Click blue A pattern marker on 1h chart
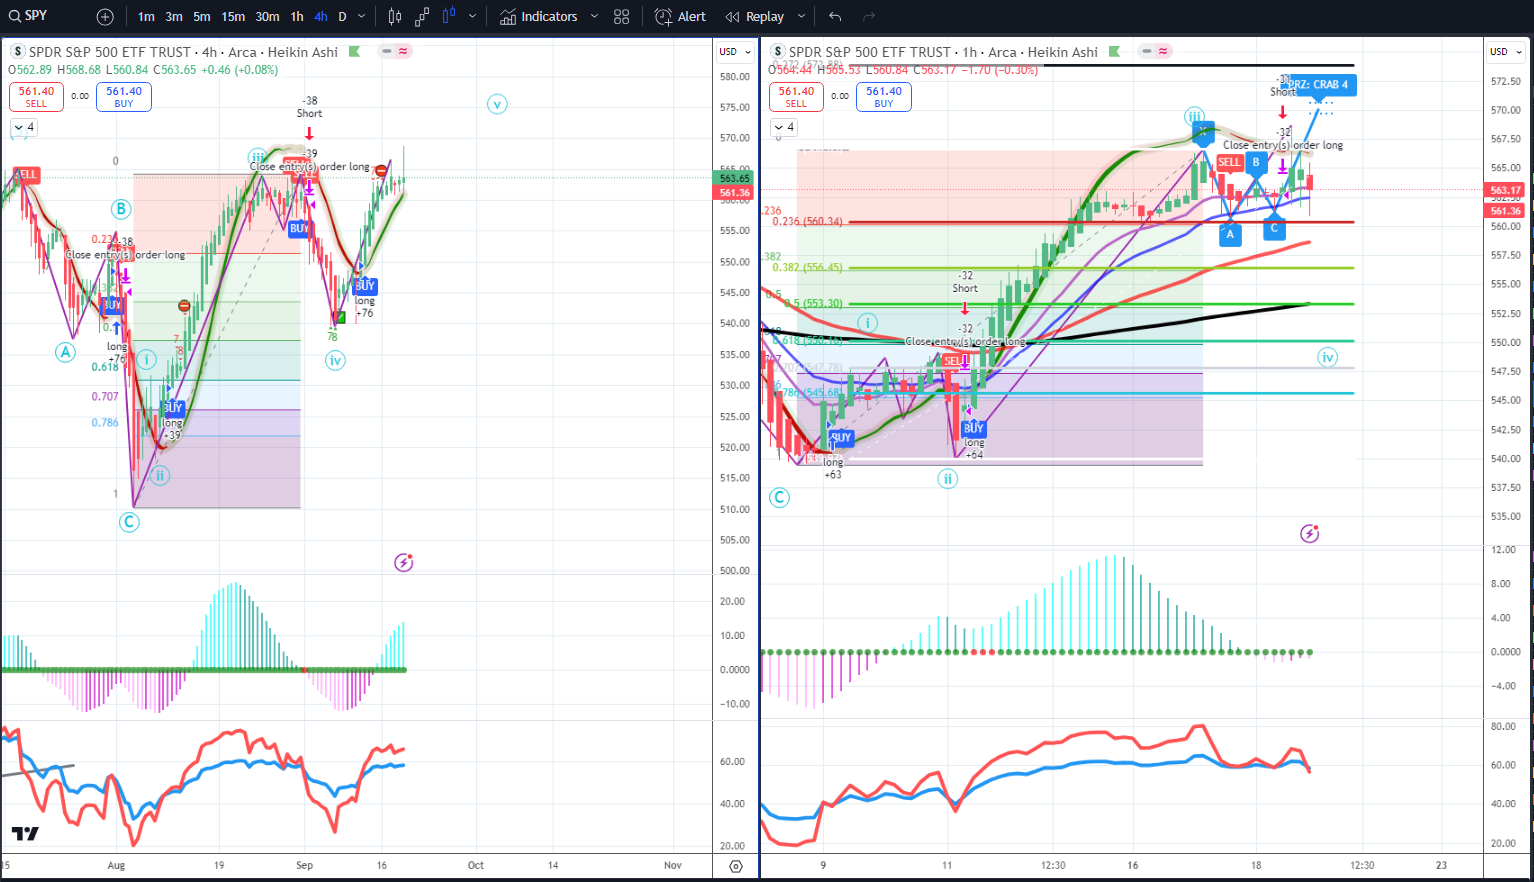This screenshot has width=1534, height=882. [1230, 235]
